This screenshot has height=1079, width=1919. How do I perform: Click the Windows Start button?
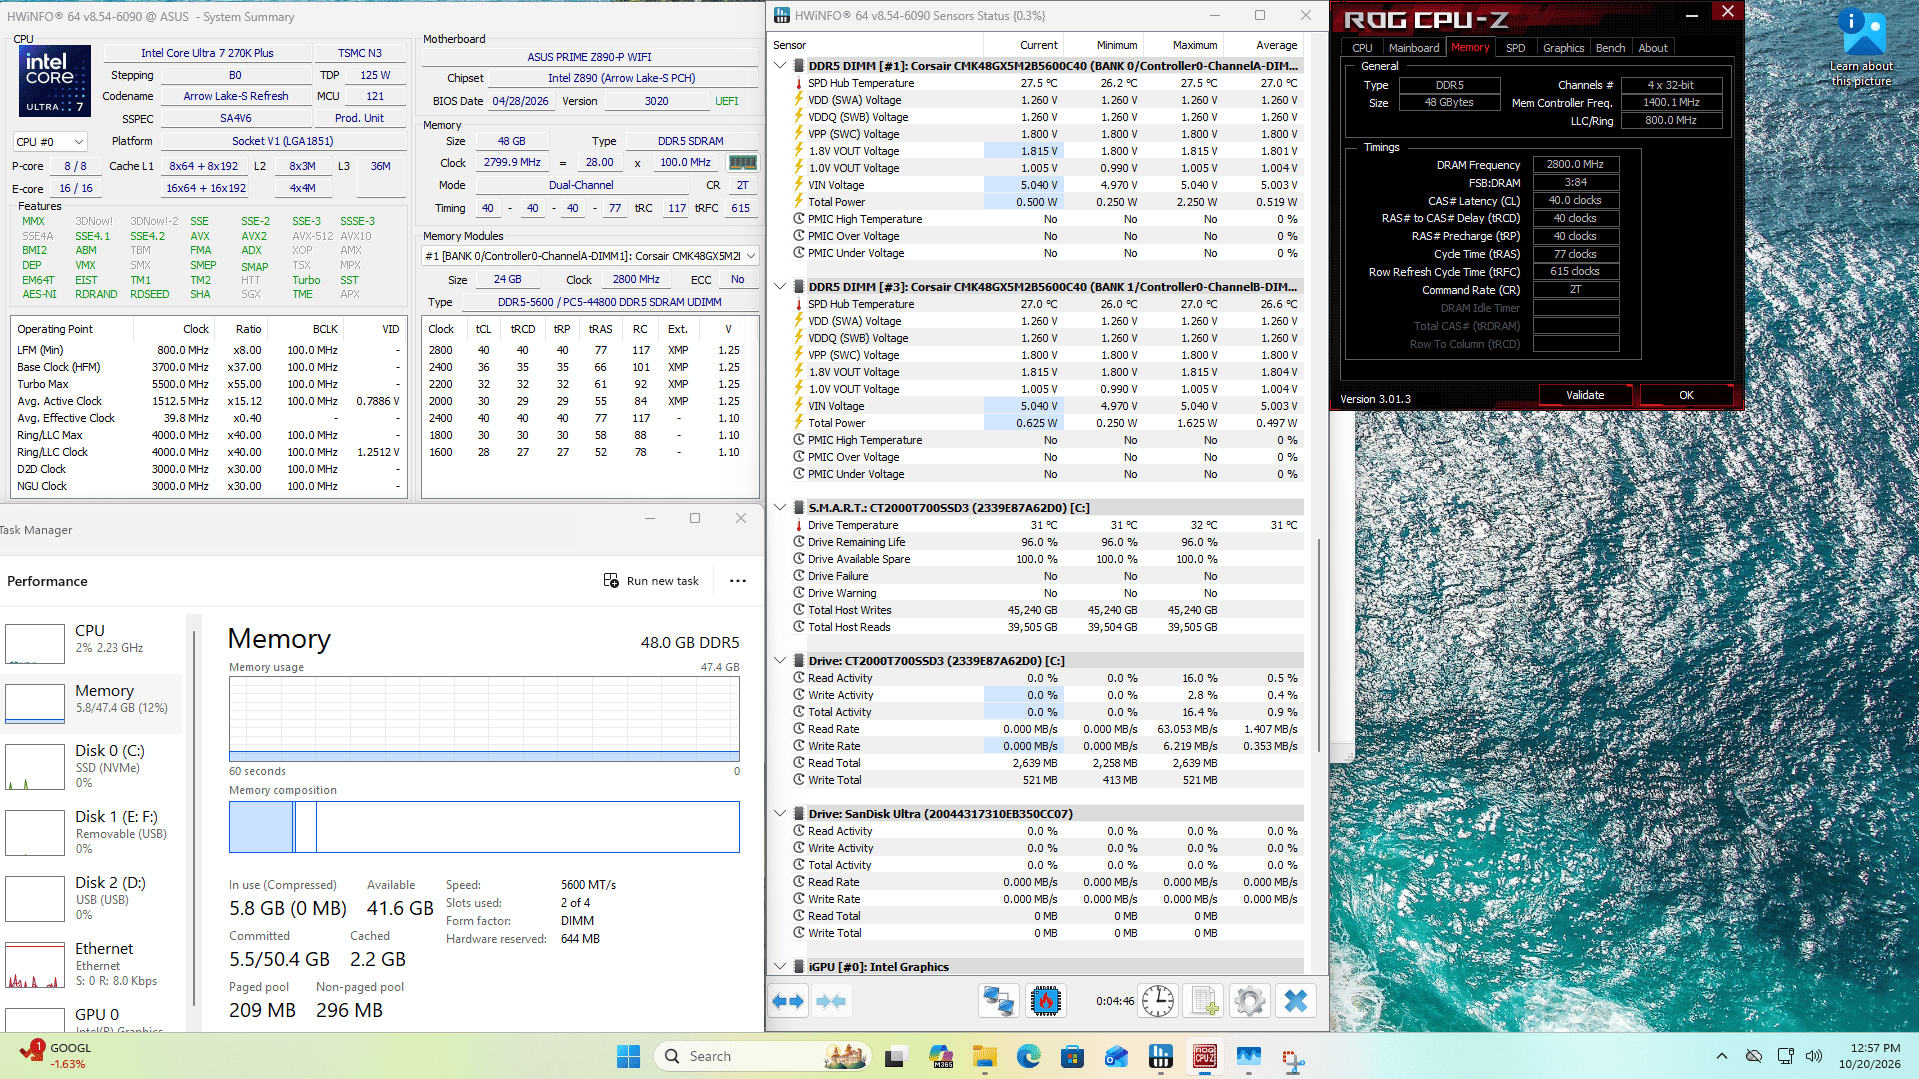tap(628, 1056)
